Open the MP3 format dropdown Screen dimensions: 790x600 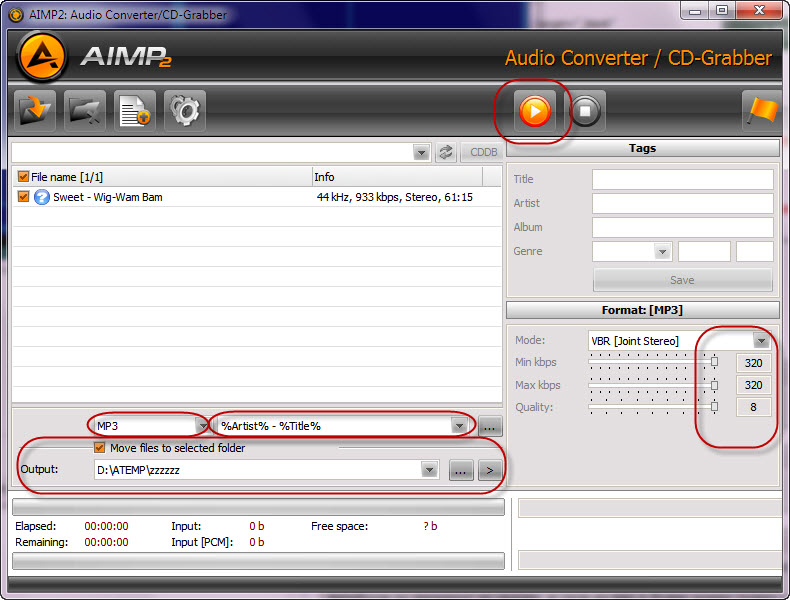click(202, 426)
